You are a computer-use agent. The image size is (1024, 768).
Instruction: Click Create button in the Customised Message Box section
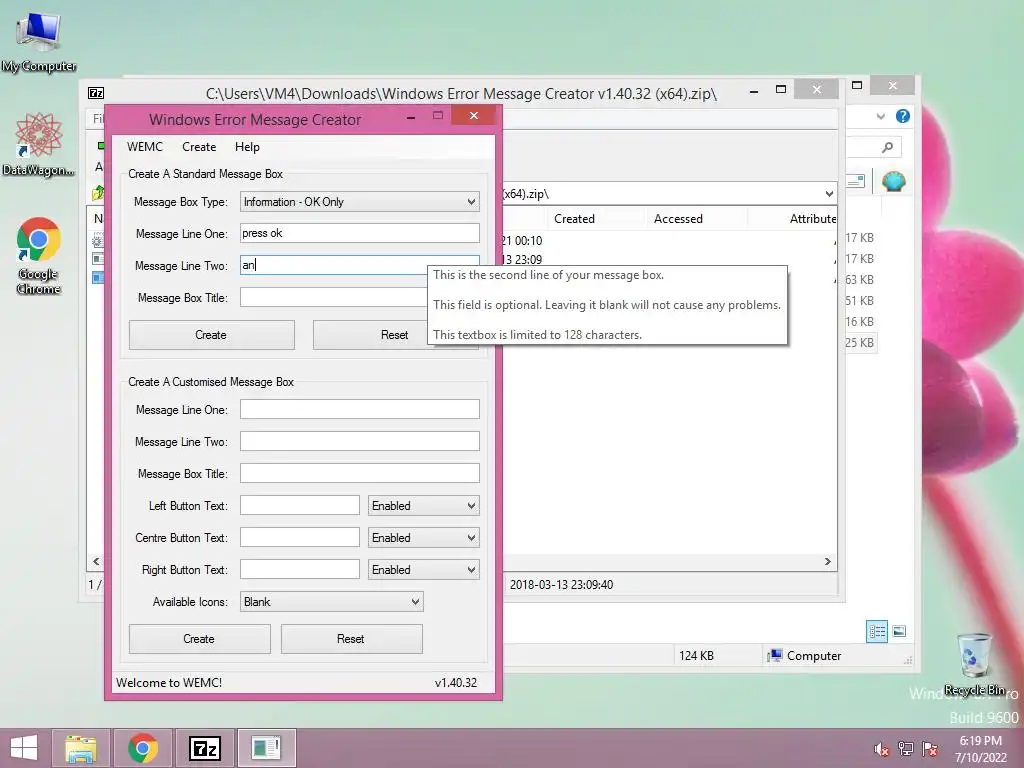199,639
